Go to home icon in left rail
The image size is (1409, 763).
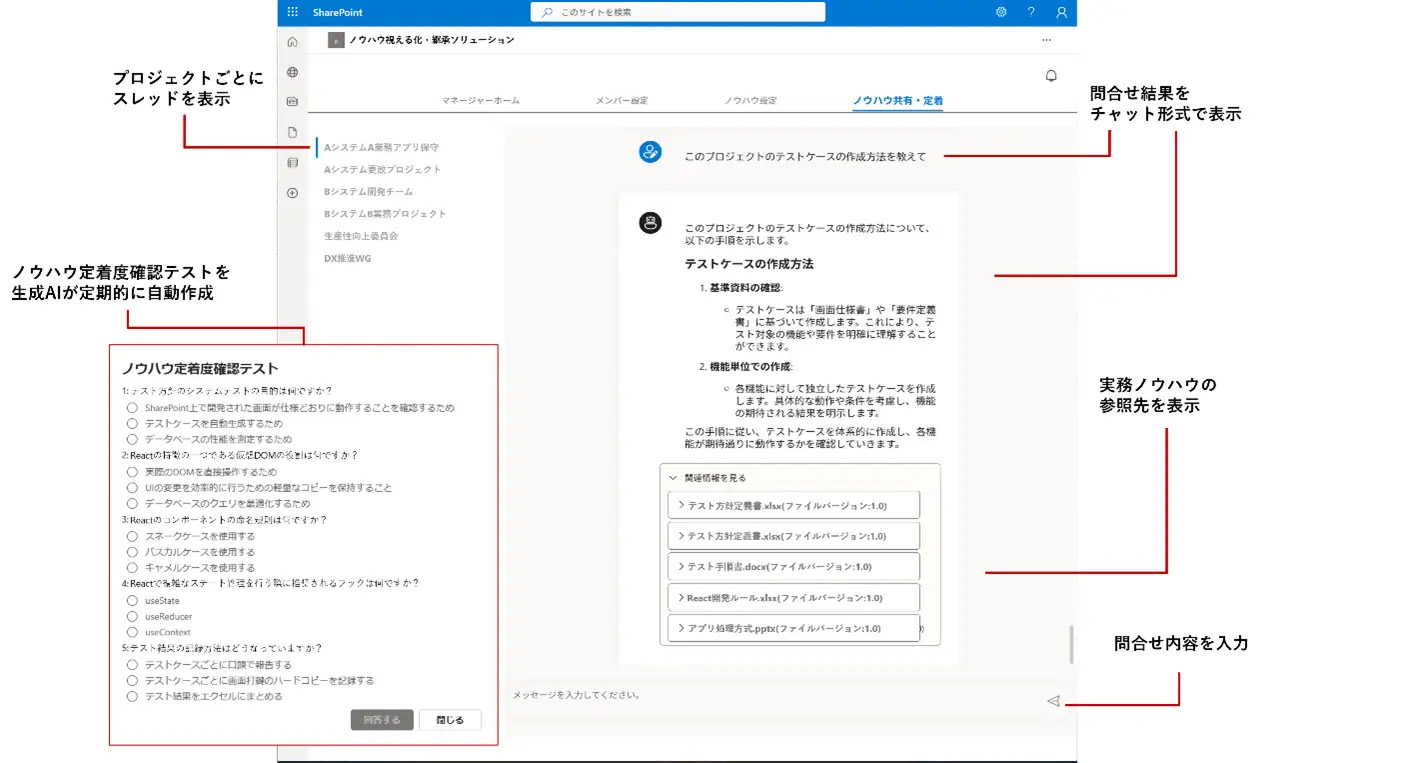[x=292, y=42]
